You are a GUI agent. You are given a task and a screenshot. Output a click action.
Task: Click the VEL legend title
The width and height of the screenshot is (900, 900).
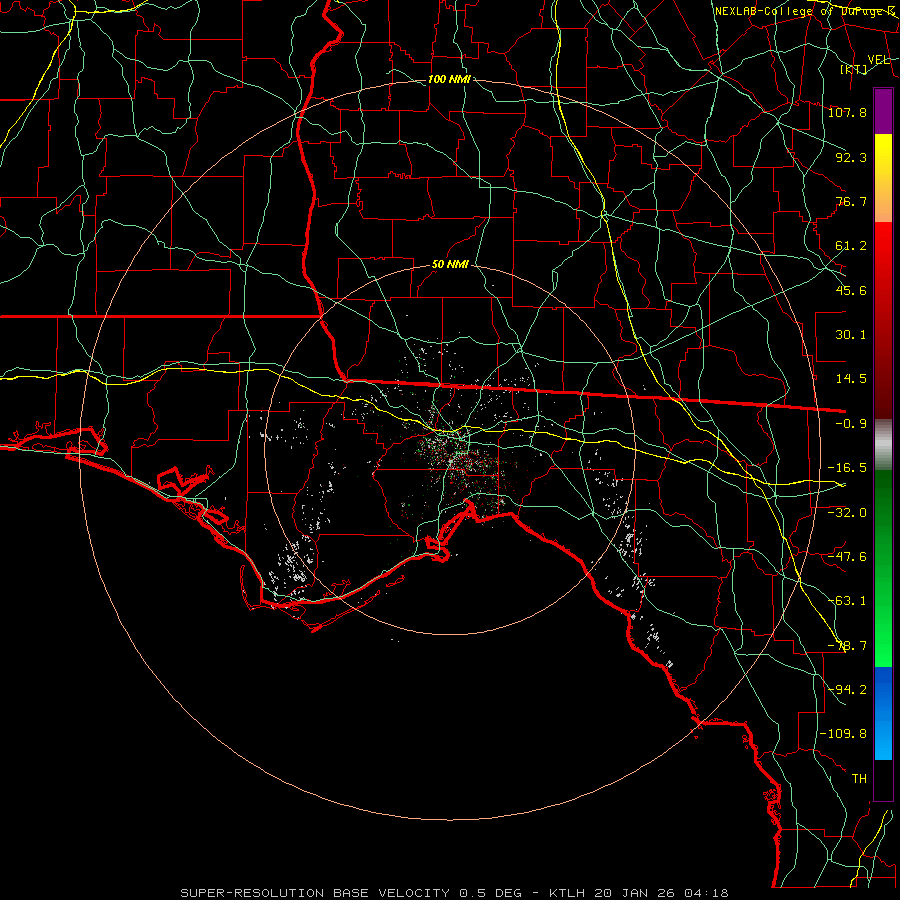pos(878,59)
